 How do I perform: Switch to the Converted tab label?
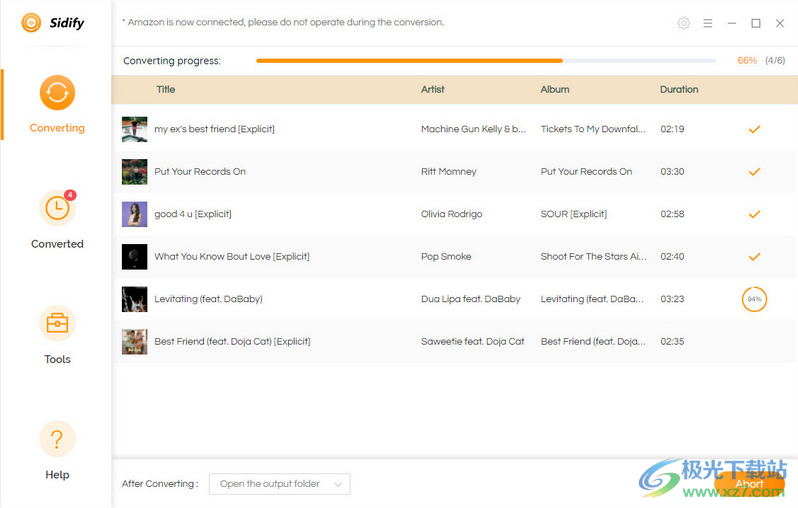coord(57,244)
